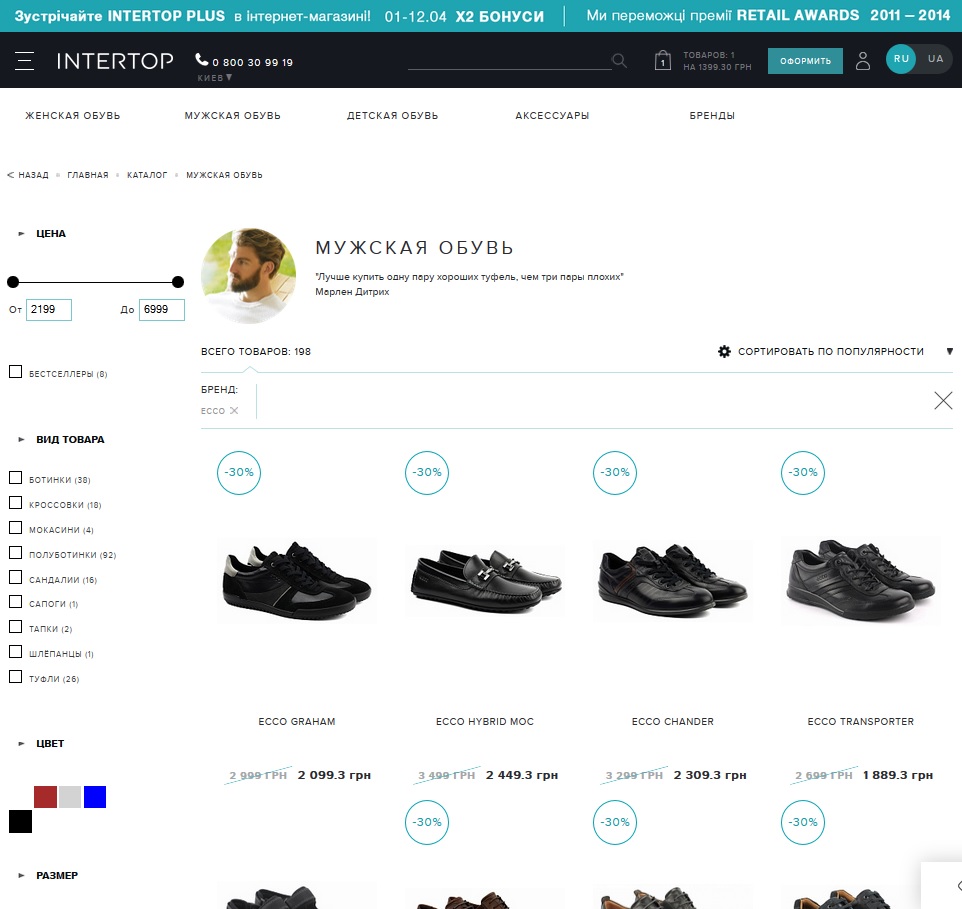Click the INTERTOP logo
The height and width of the screenshot is (909, 962).
[x=115, y=61]
